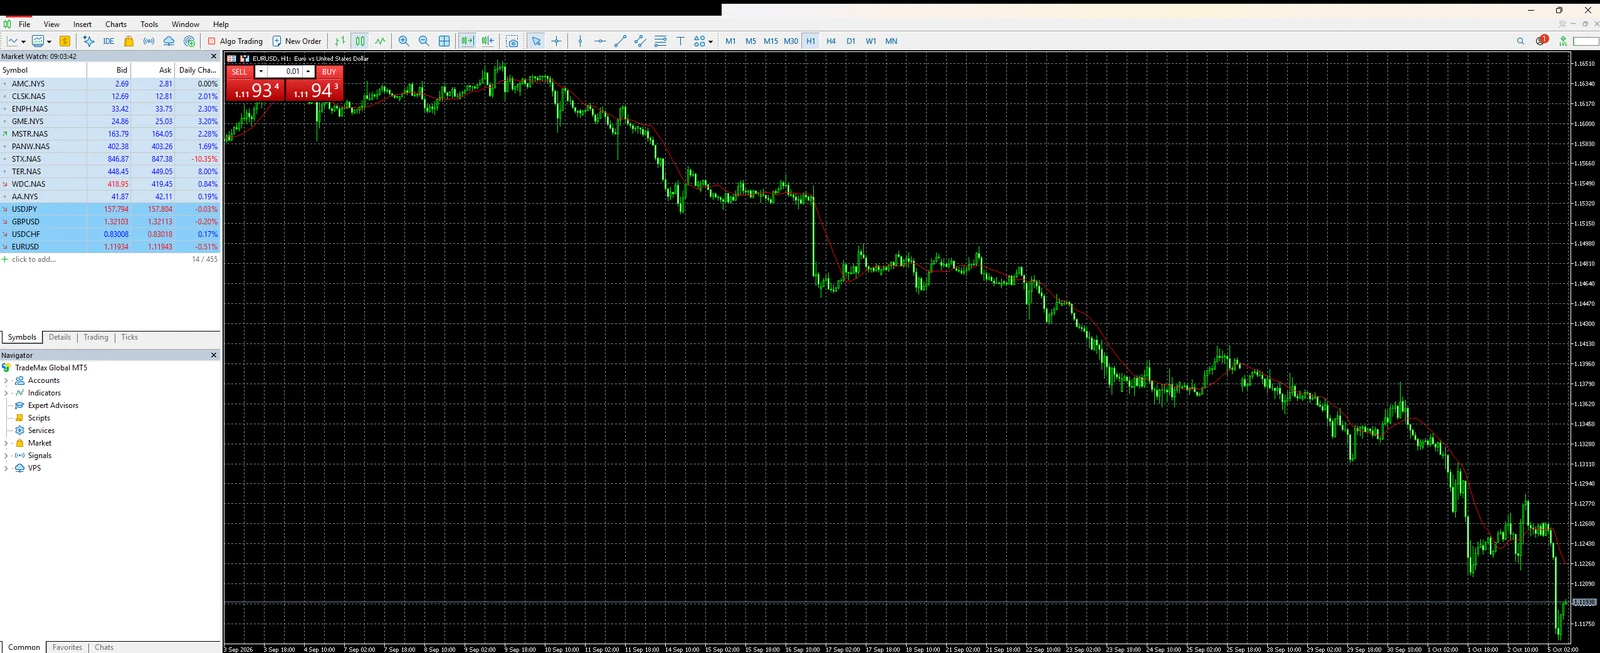Zoom out on the chart
The height and width of the screenshot is (653, 1600).
424,41
